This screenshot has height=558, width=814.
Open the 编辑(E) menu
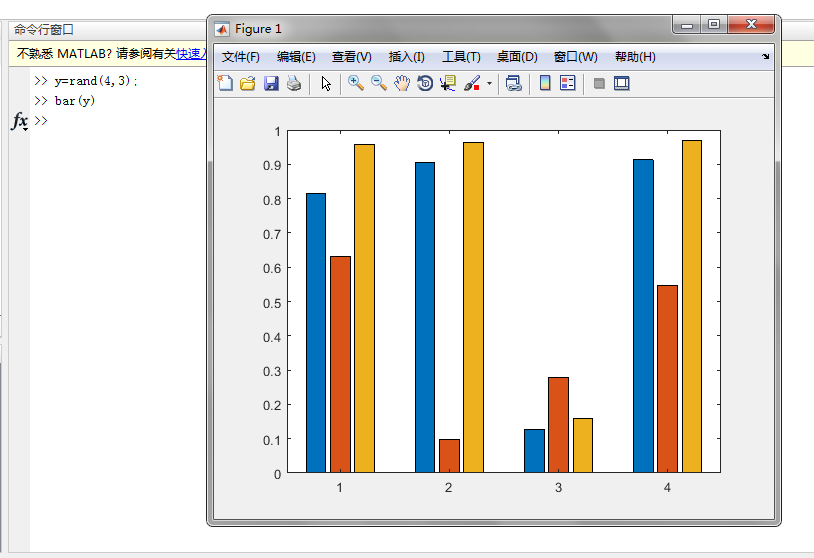296,57
